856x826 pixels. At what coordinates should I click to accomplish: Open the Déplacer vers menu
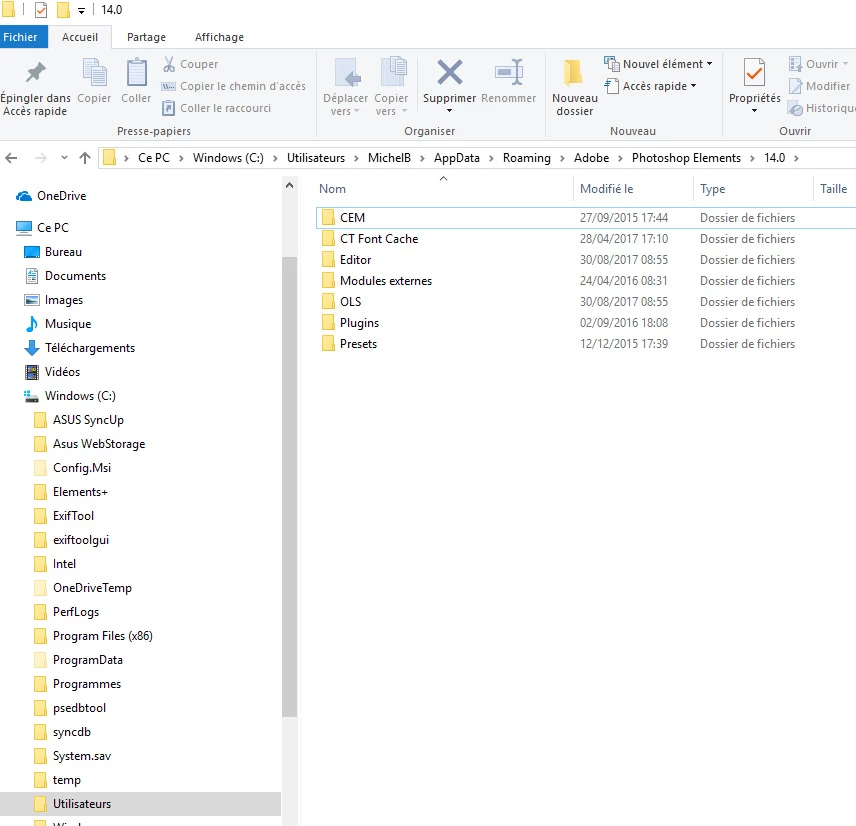click(345, 86)
